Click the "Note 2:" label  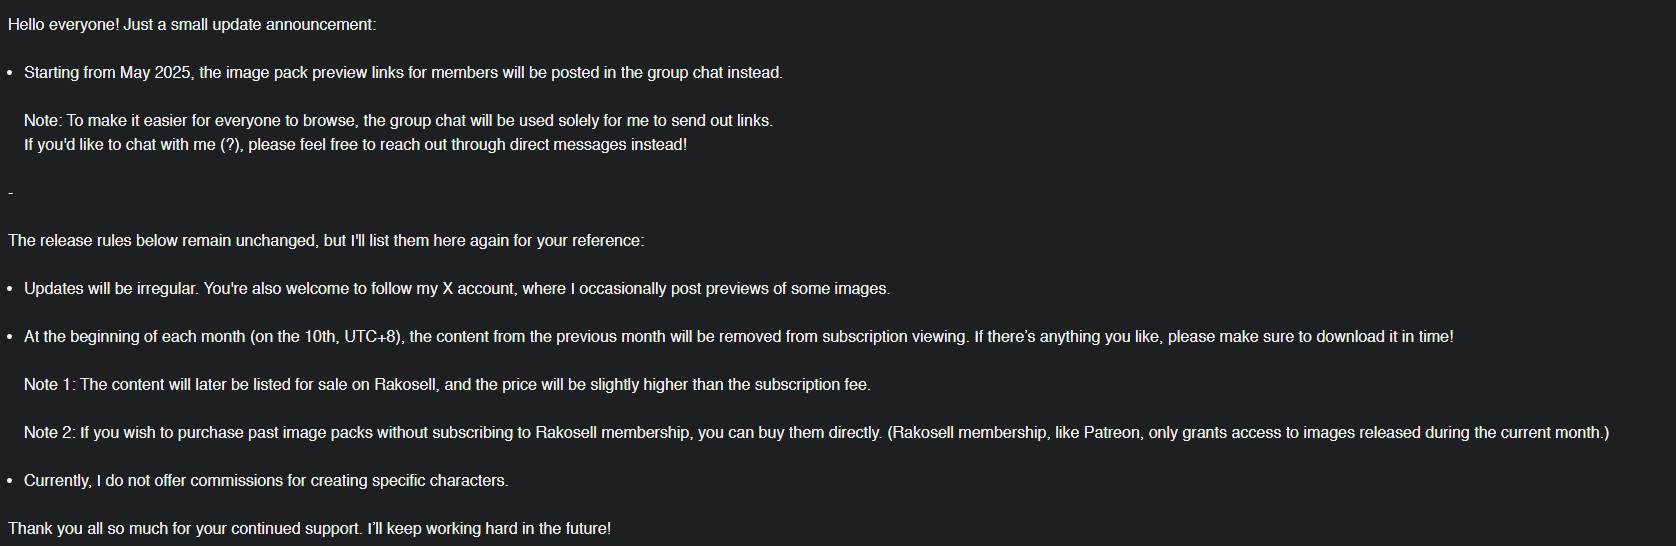[50, 433]
